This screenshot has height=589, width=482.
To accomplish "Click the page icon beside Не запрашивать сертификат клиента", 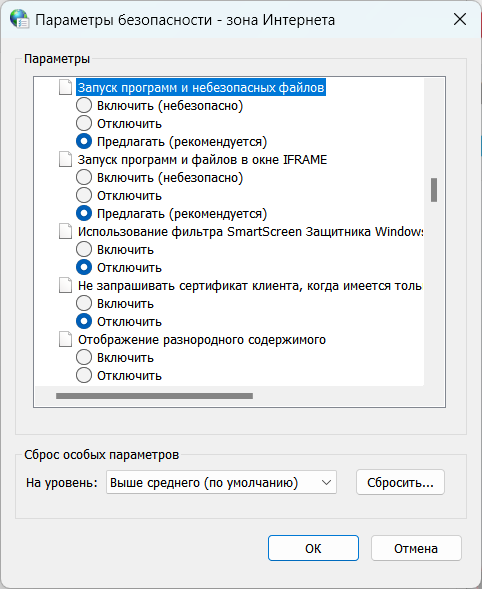I will (65, 285).
